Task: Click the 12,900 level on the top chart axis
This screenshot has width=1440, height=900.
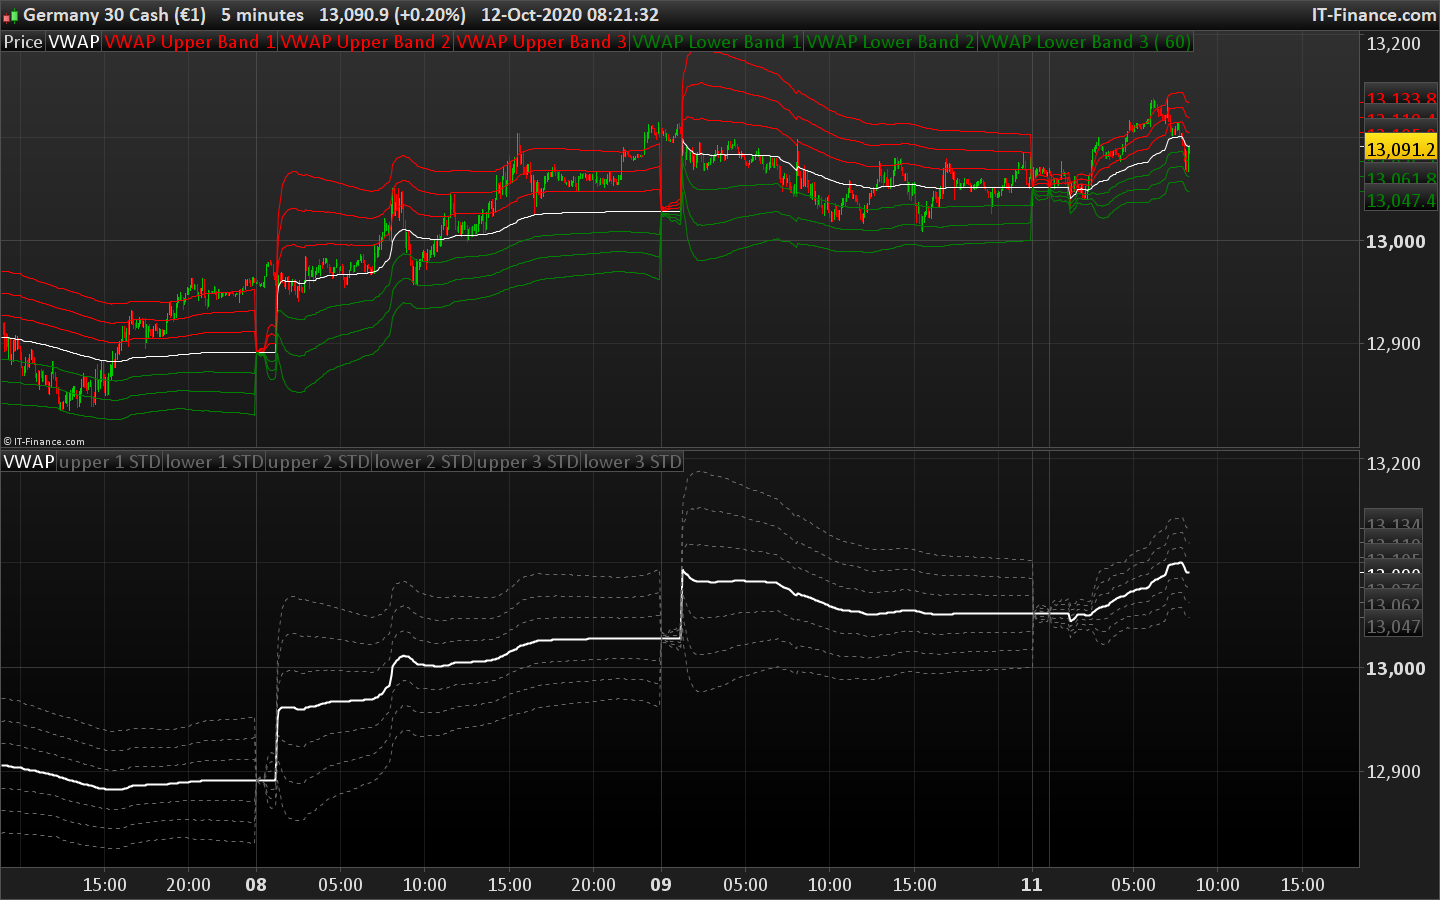Action: click(x=1393, y=343)
